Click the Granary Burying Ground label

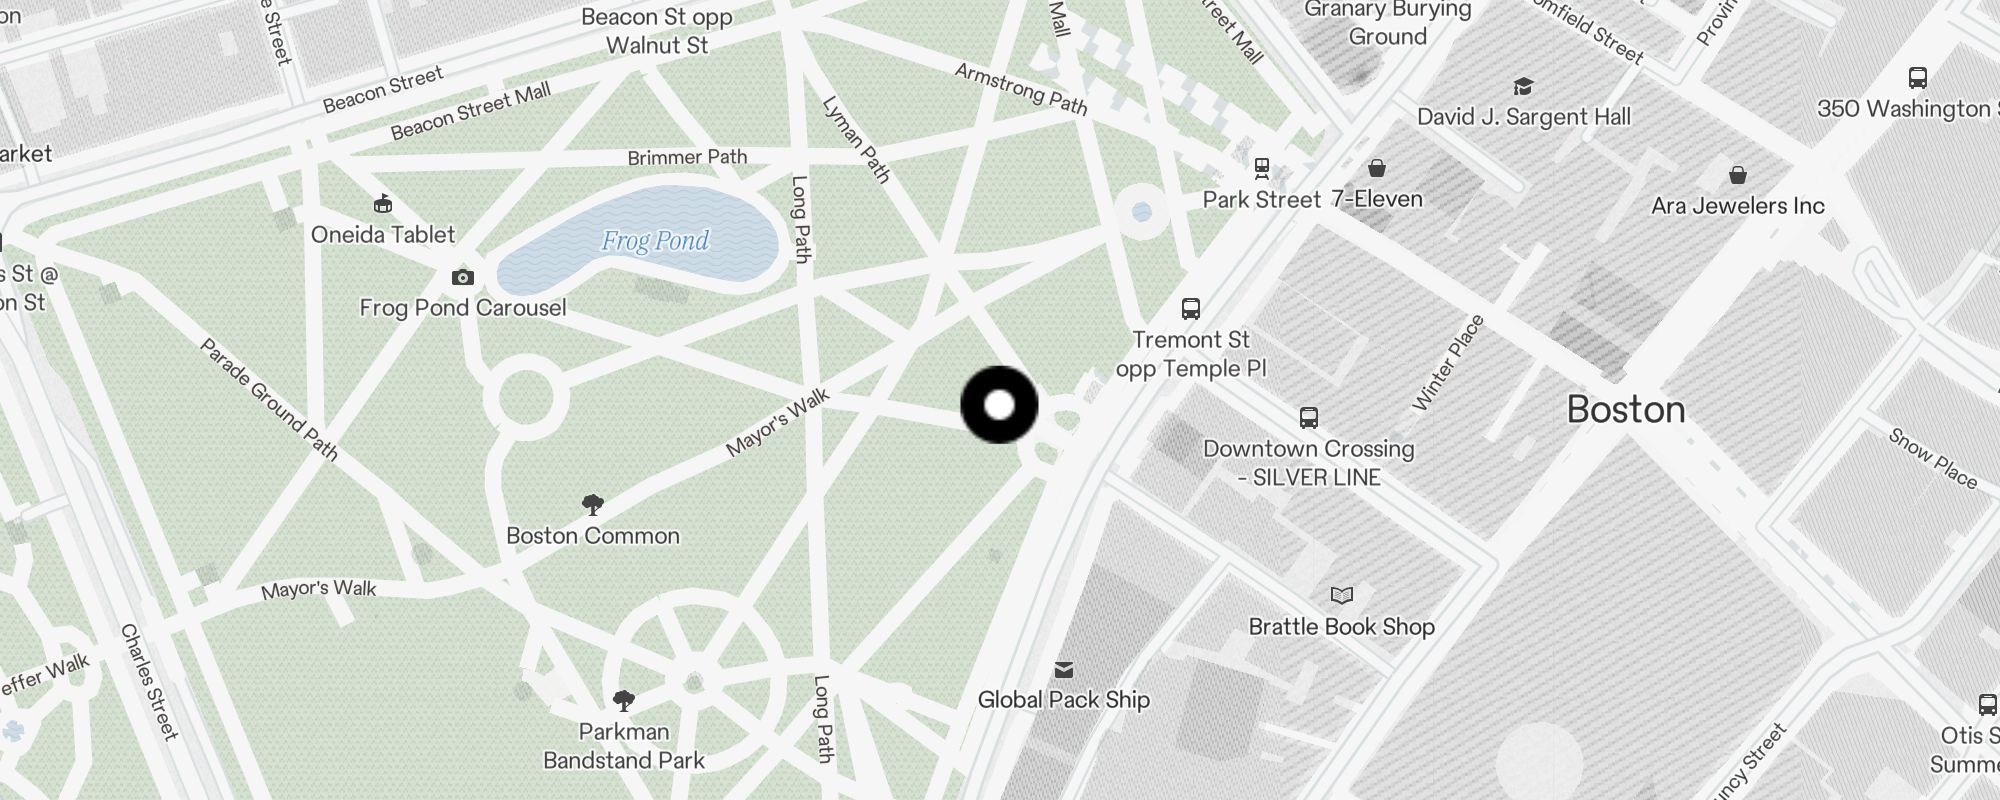point(1388,23)
